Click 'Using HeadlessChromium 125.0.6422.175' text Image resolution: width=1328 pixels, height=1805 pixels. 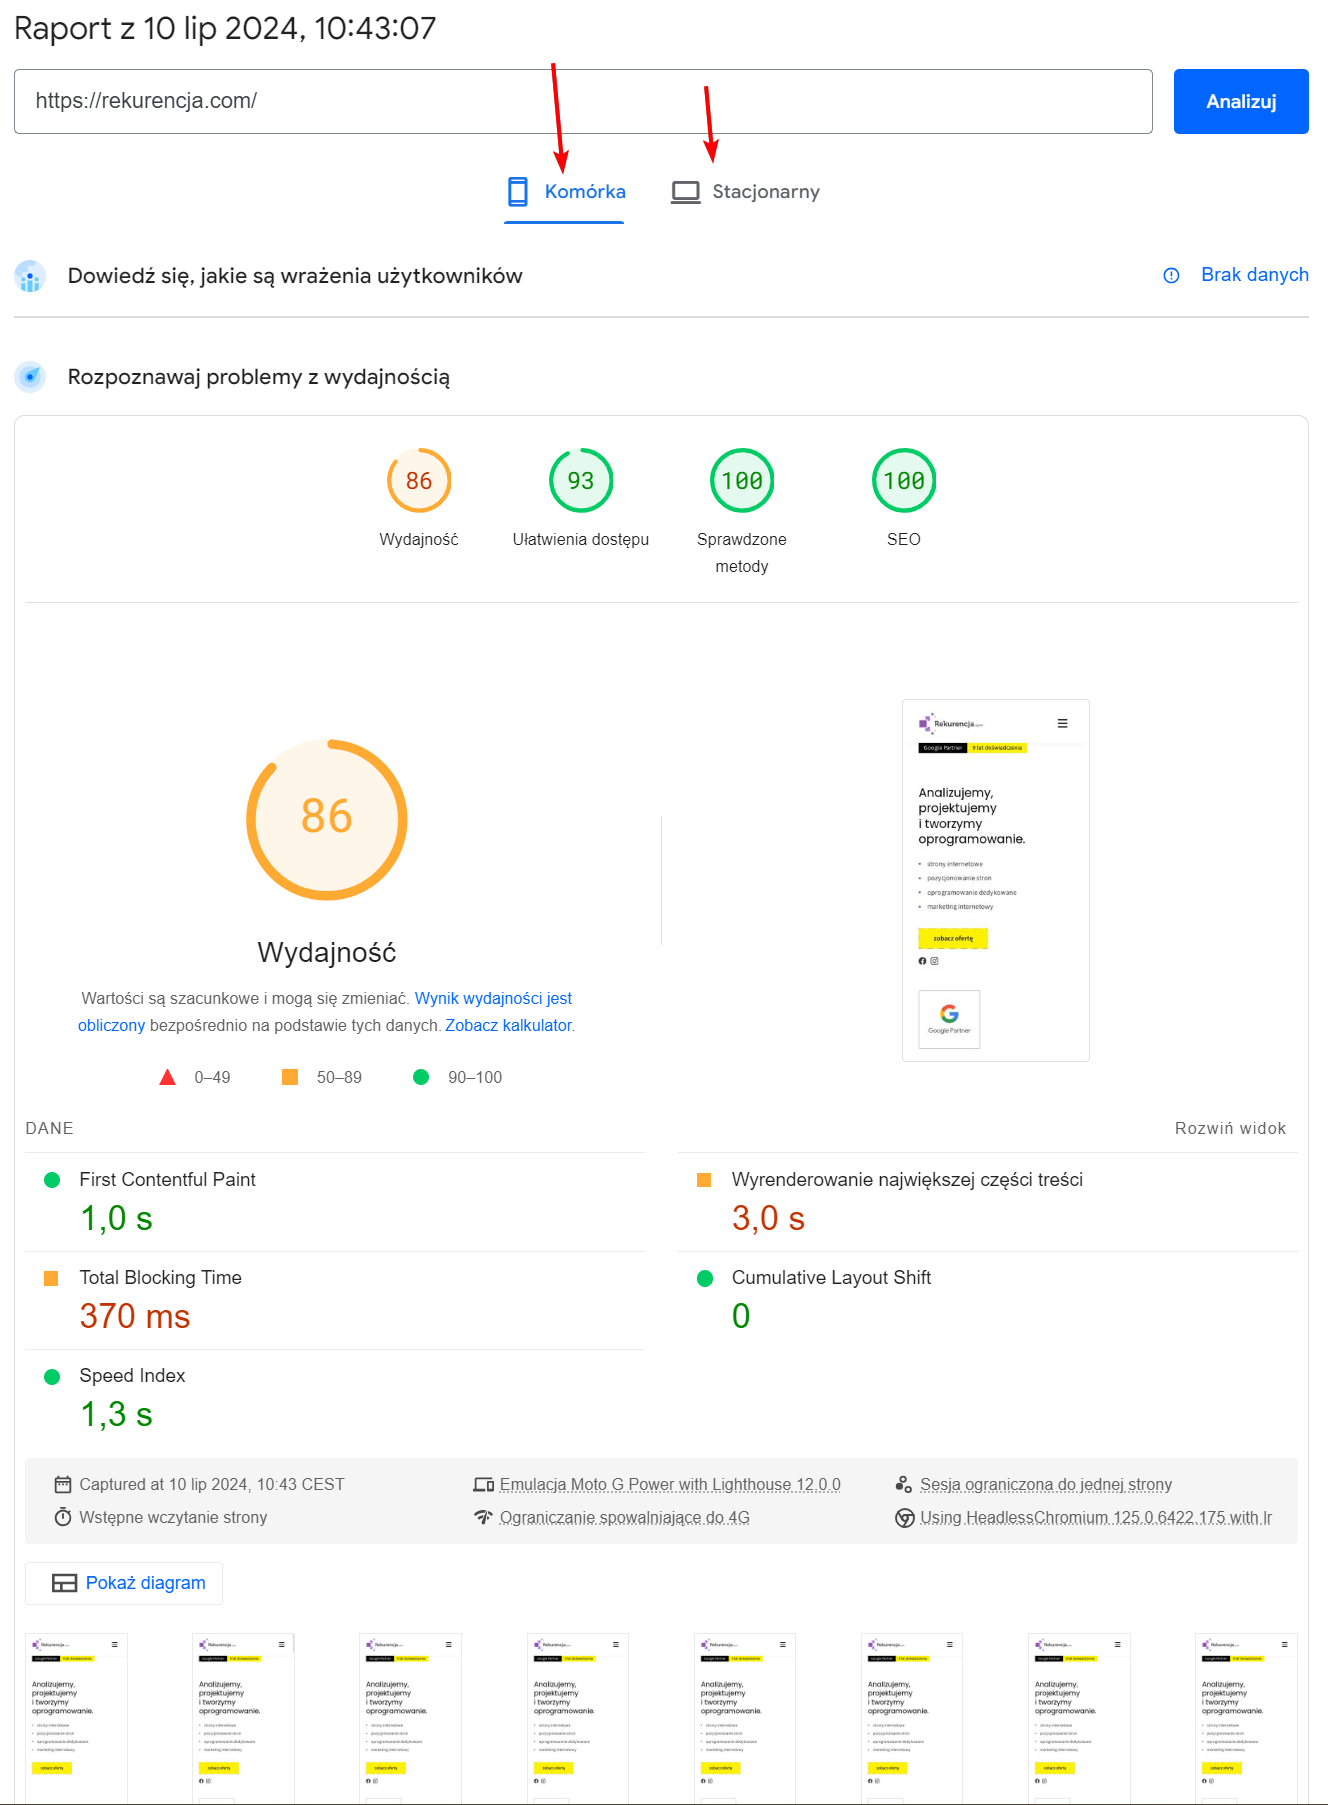1096,1518
